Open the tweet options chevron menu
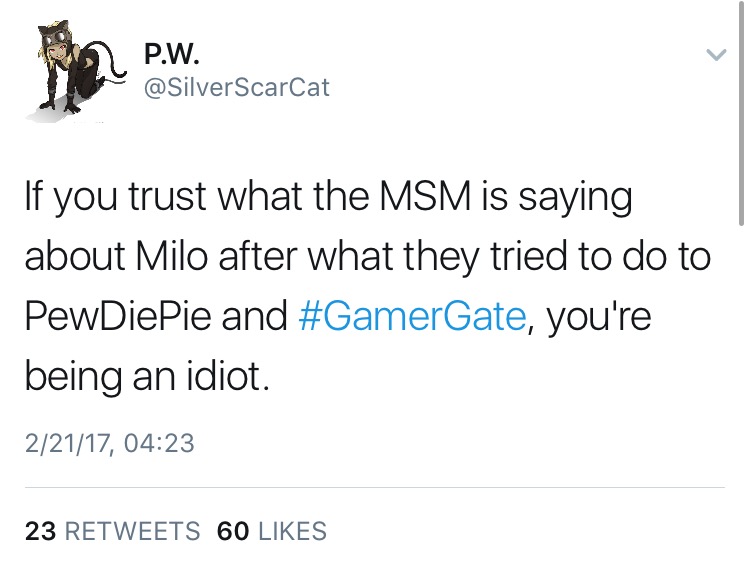This screenshot has height=566, width=750. pos(714,57)
